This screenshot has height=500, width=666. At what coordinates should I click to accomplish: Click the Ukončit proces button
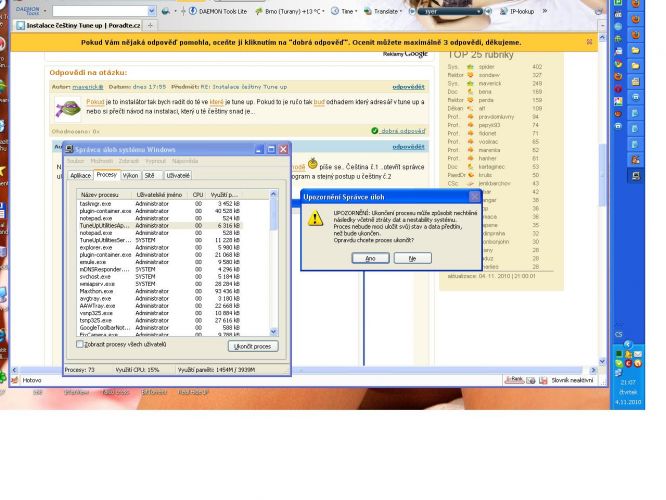click(x=253, y=346)
